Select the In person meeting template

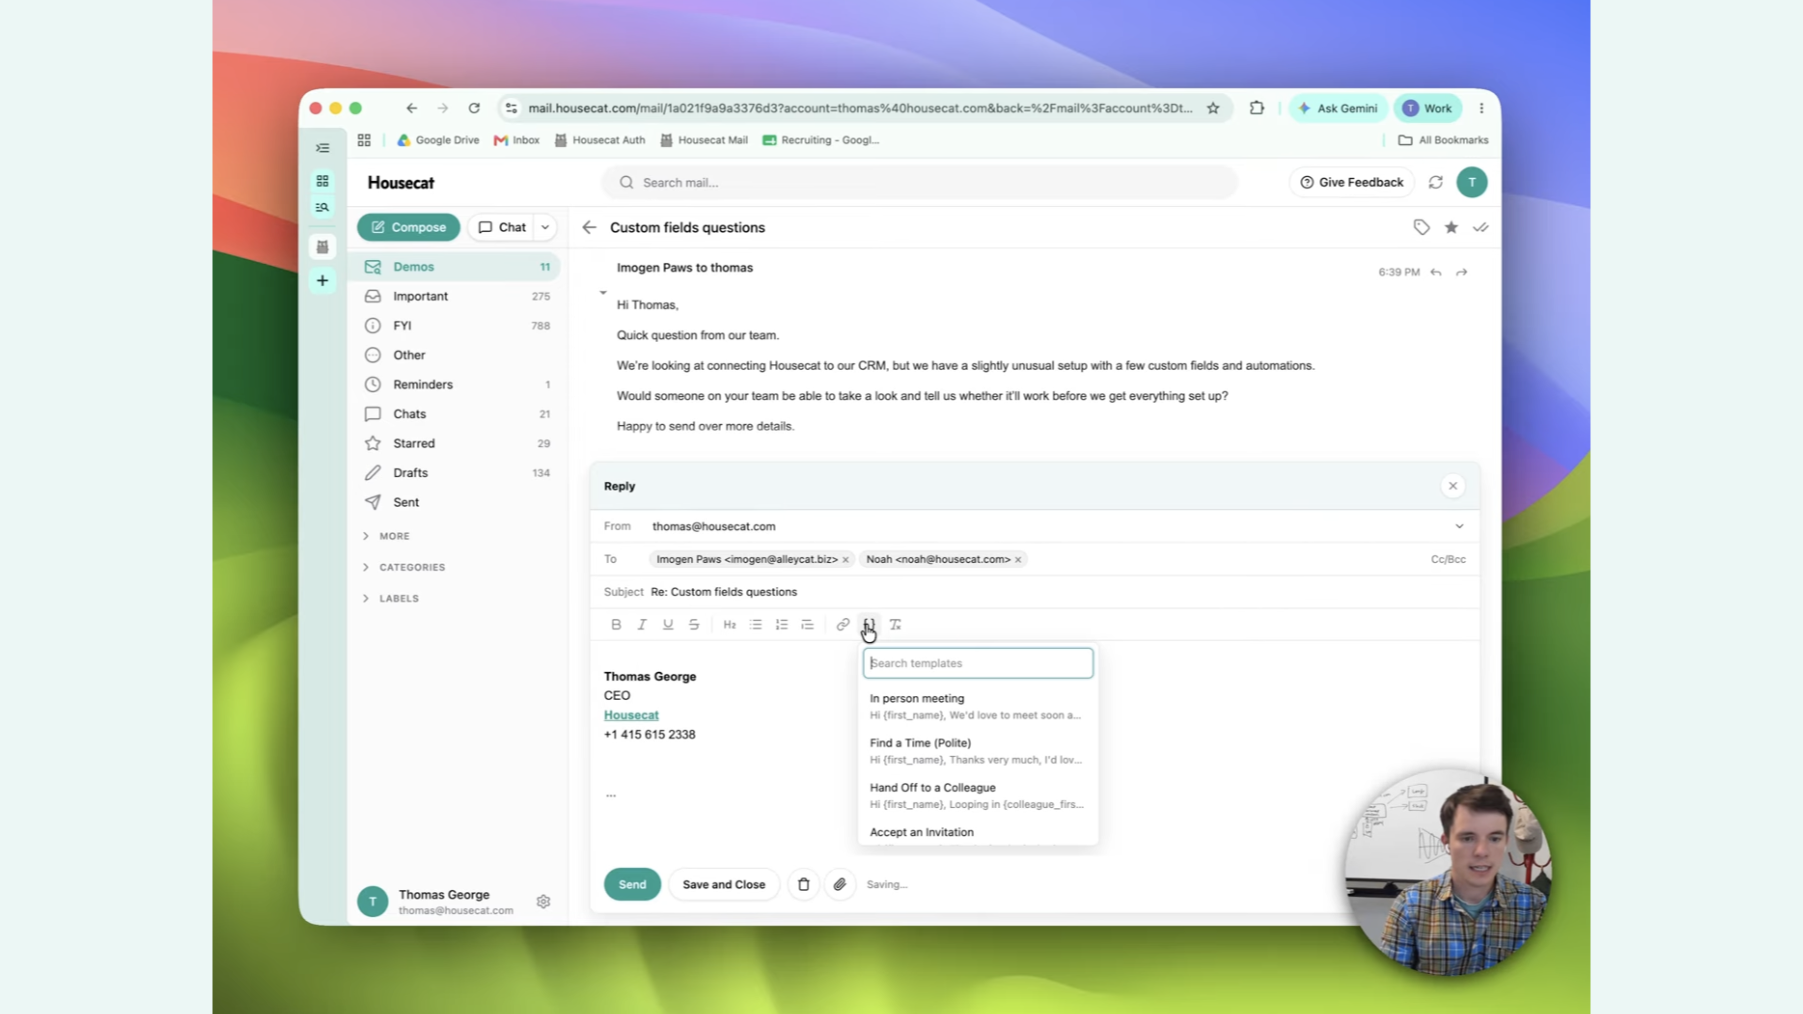tap(977, 706)
